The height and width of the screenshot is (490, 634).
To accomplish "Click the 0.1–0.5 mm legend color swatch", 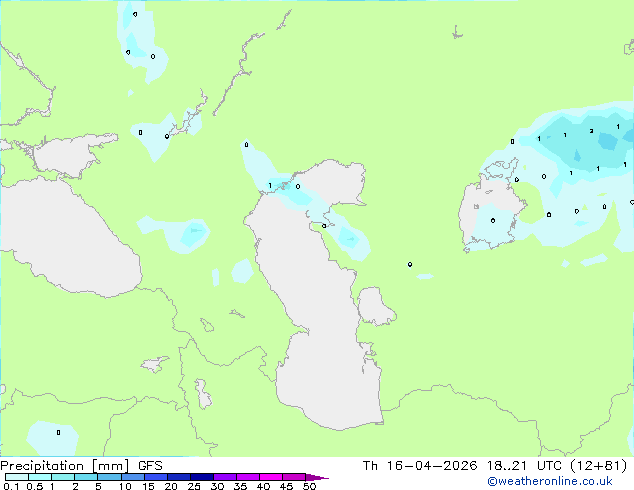I will click(17, 477).
